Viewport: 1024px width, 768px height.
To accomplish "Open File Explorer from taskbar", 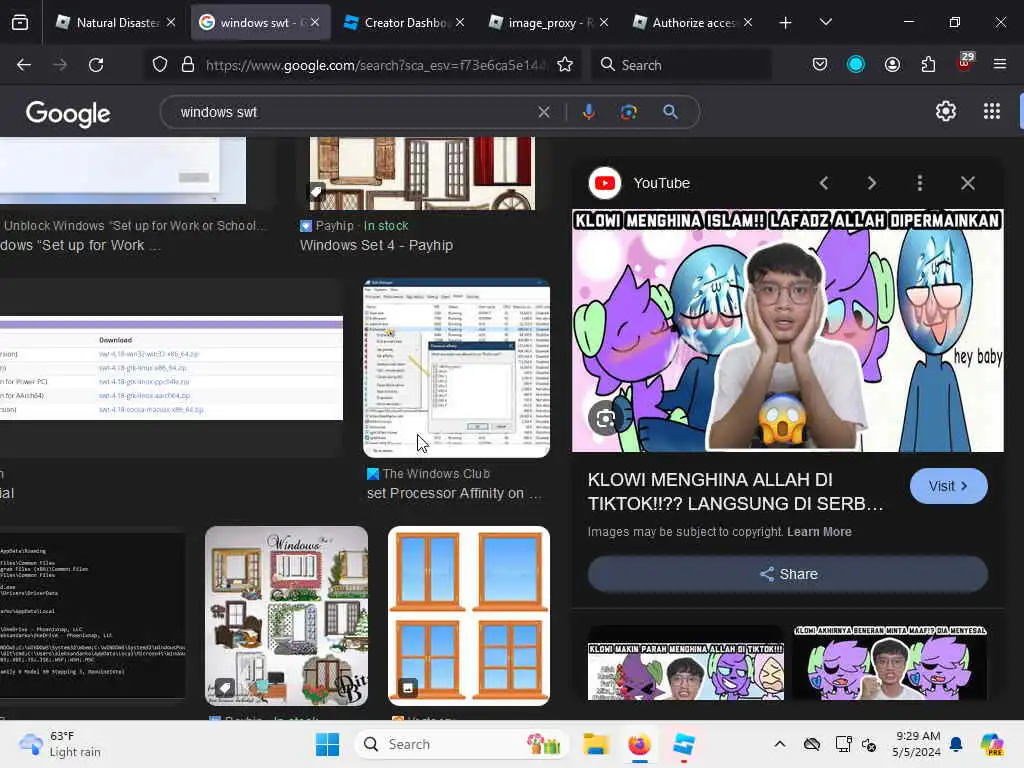I will (x=596, y=744).
